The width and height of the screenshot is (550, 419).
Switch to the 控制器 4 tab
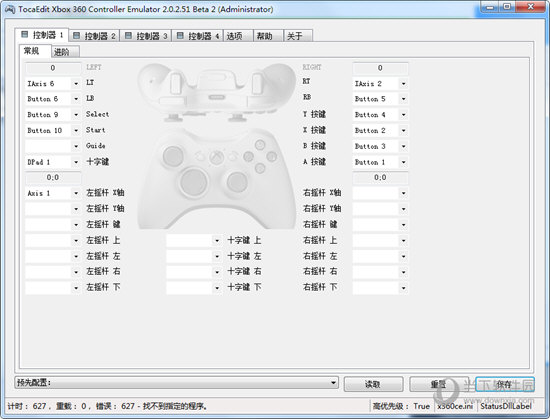pos(197,36)
